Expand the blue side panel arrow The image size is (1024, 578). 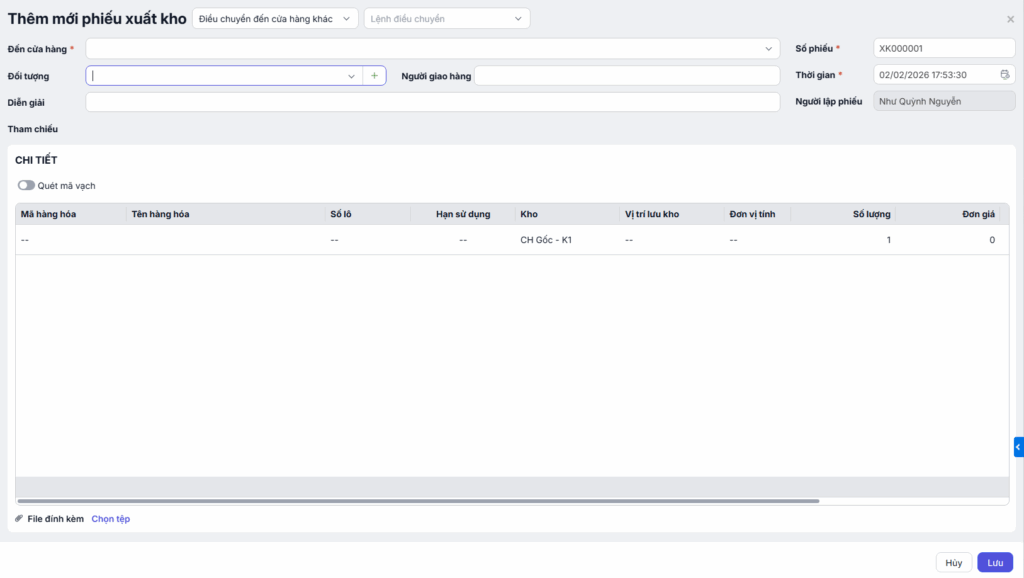(1018, 447)
